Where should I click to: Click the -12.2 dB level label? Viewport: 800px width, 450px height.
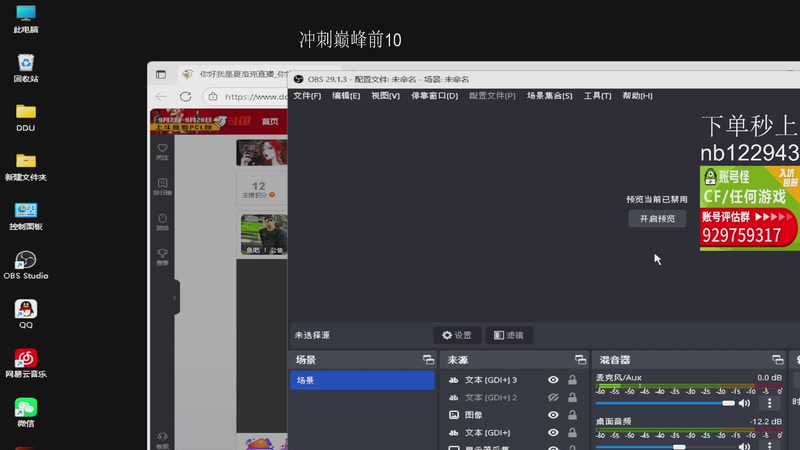[x=766, y=421]
